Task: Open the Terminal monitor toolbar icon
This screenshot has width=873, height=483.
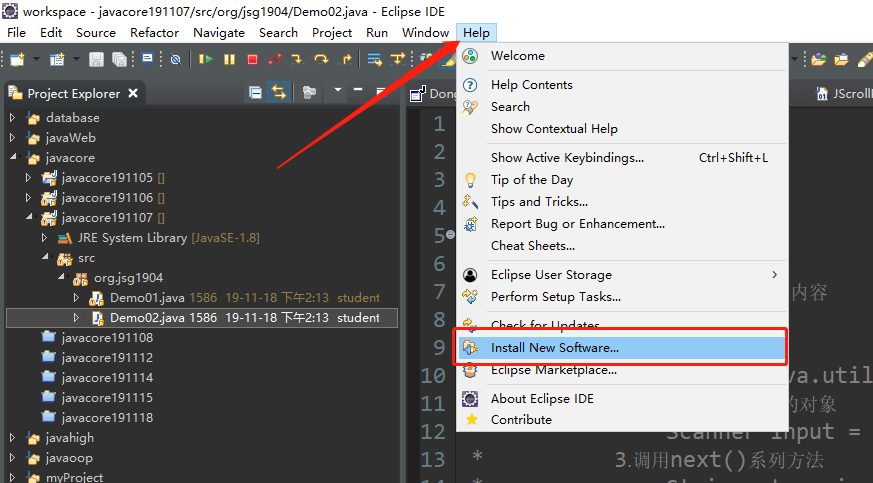Action: 148,58
